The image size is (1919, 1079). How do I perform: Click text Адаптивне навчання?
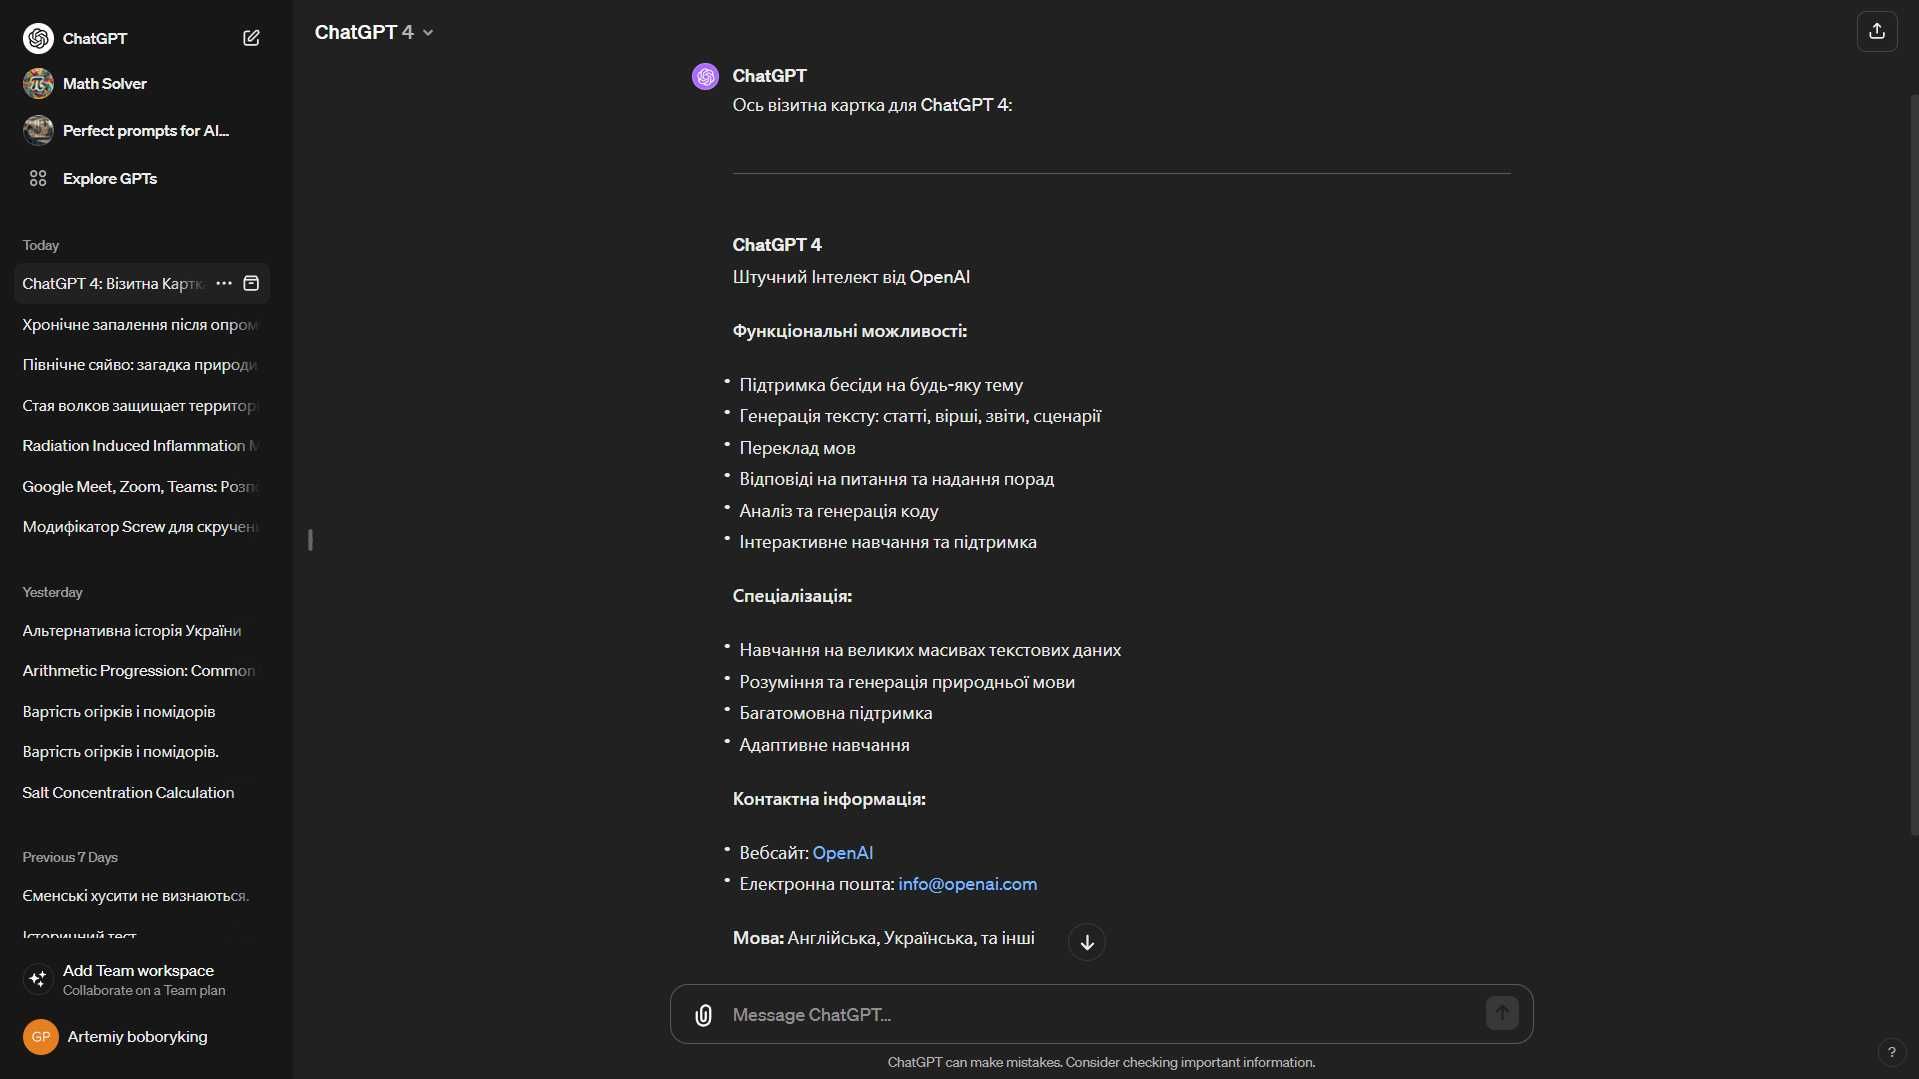coord(824,745)
